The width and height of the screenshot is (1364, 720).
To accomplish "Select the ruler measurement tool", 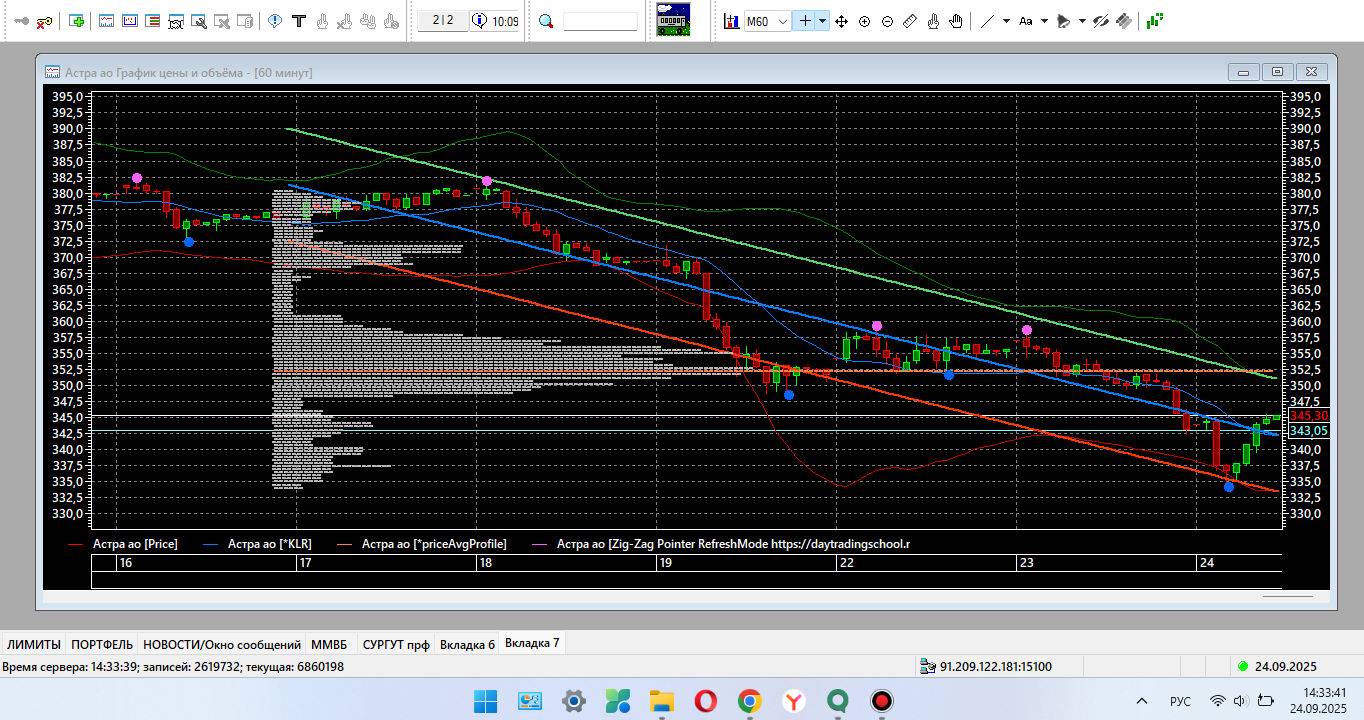I will pyautogui.click(x=910, y=21).
